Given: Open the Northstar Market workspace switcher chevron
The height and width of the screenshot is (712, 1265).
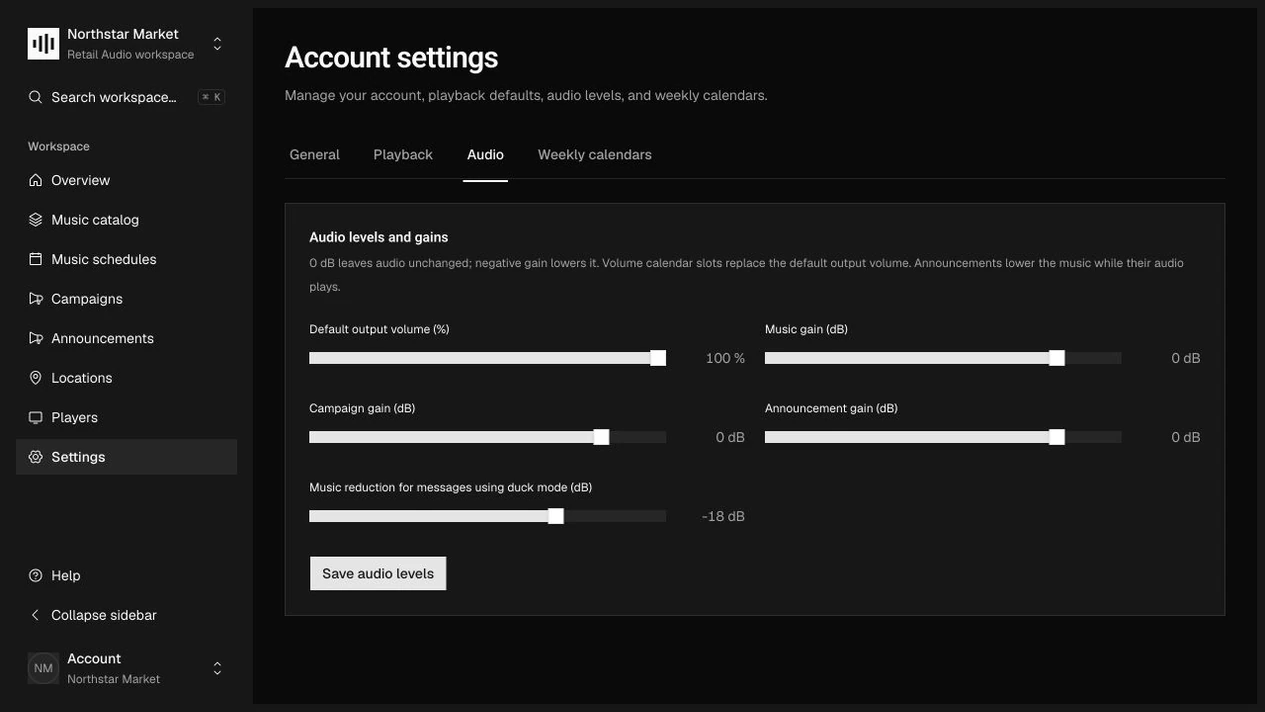Looking at the screenshot, I should click(x=217, y=44).
